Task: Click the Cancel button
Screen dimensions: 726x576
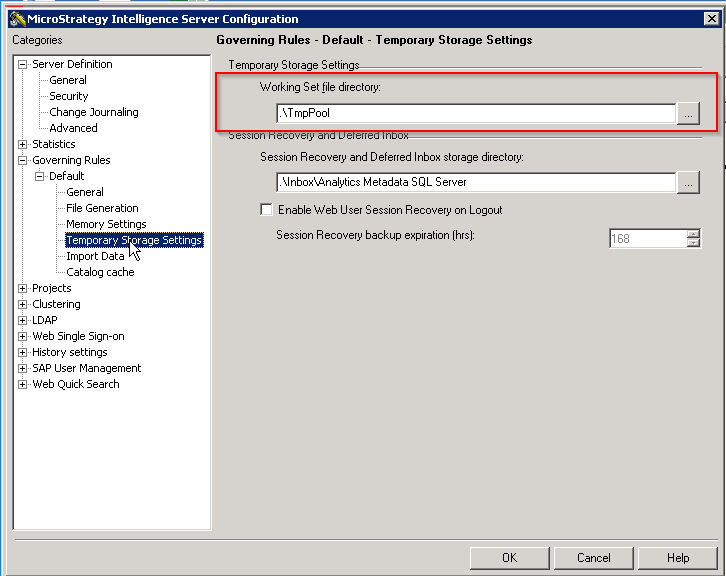Action: (x=593, y=557)
